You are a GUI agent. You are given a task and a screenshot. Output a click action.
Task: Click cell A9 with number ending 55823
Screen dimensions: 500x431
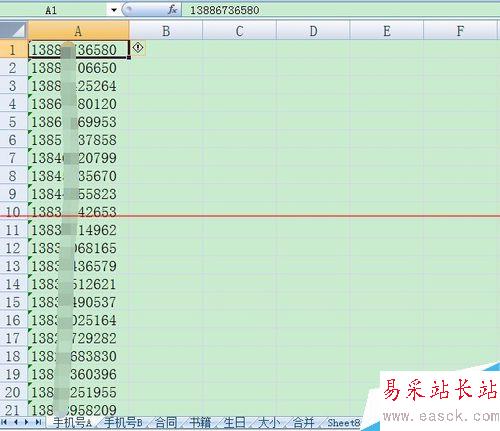tap(78, 194)
